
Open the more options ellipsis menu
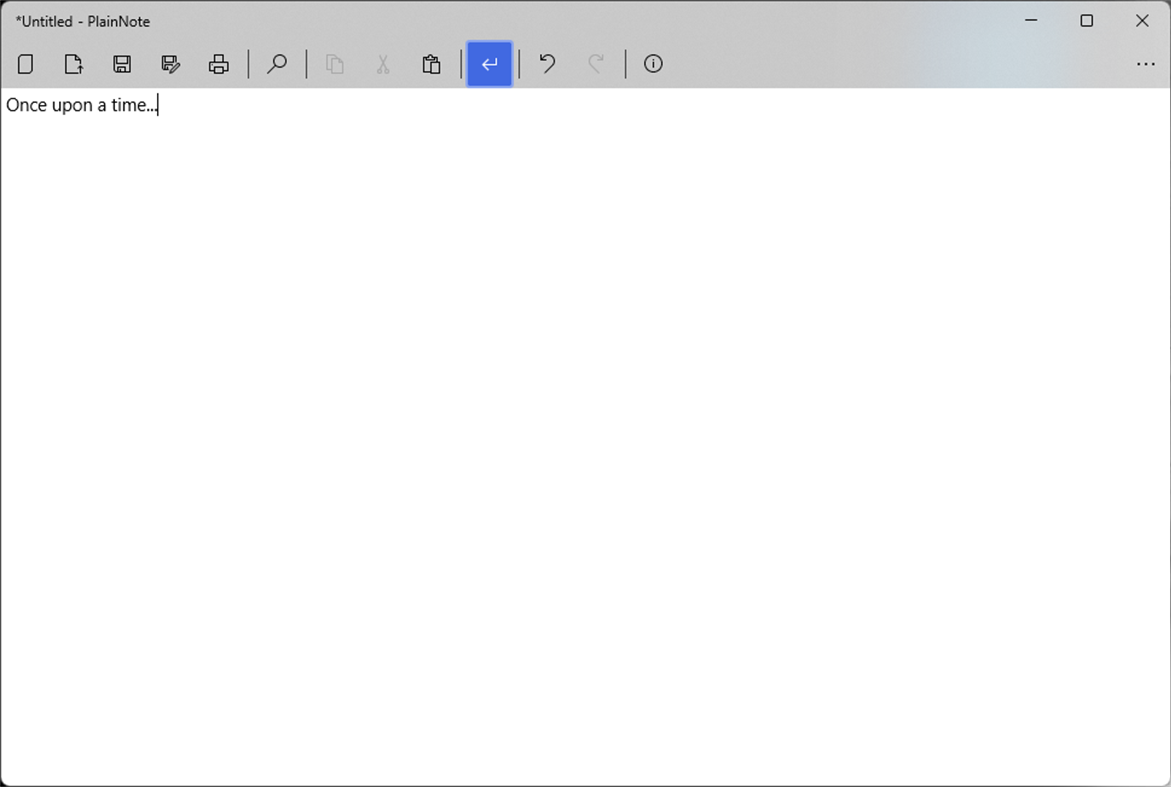tap(1145, 63)
